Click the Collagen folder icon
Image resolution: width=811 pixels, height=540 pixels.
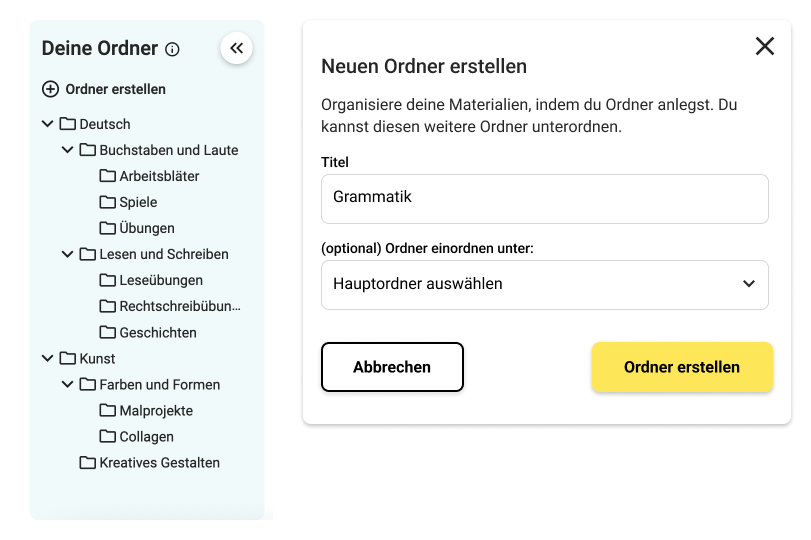108,437
